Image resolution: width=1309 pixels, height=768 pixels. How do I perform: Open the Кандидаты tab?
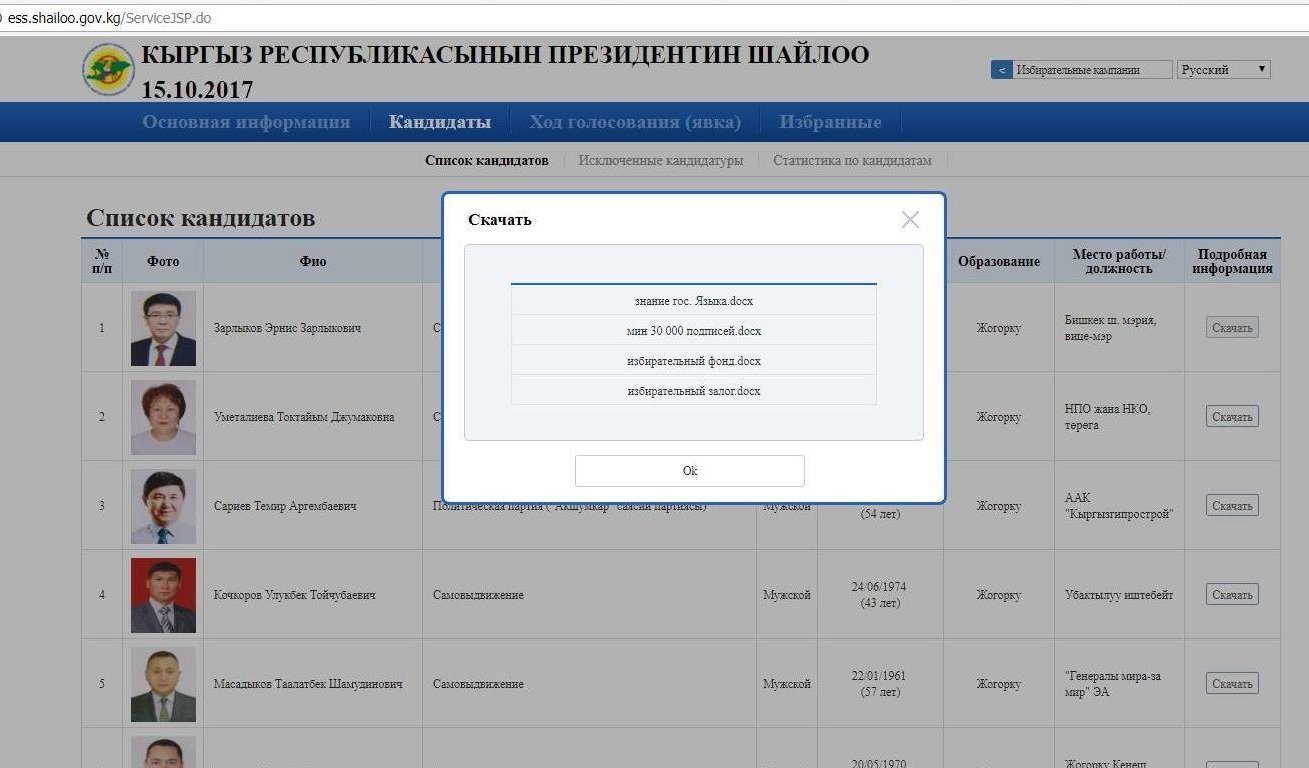[440, 122]
